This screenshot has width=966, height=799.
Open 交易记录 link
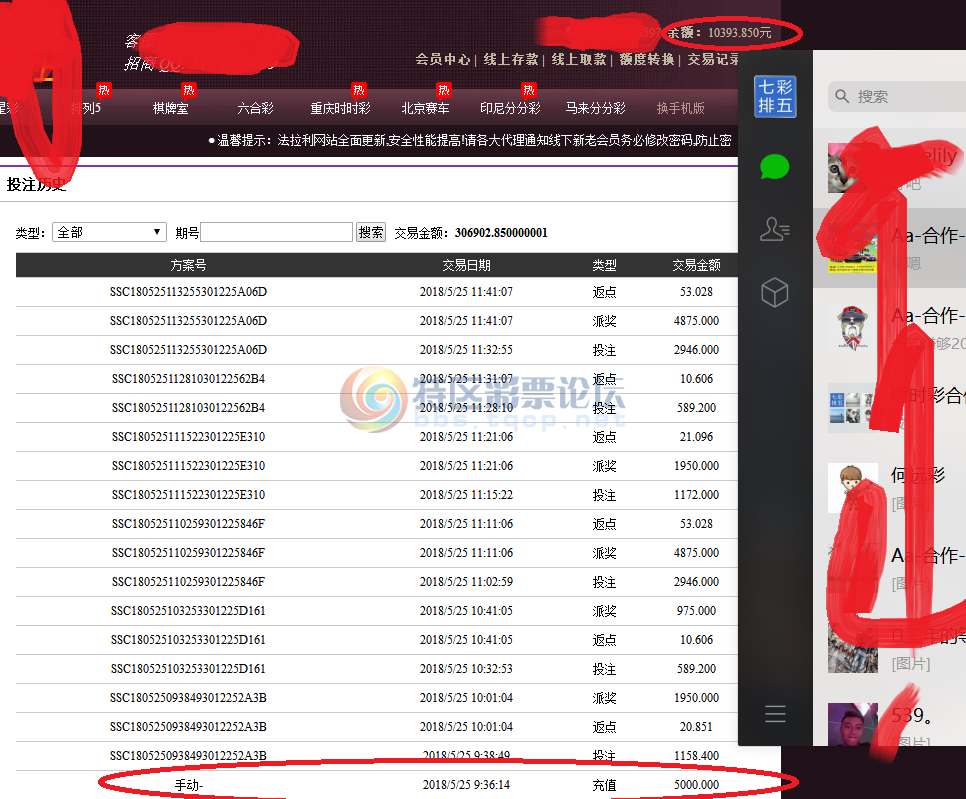tap(713, 59)
